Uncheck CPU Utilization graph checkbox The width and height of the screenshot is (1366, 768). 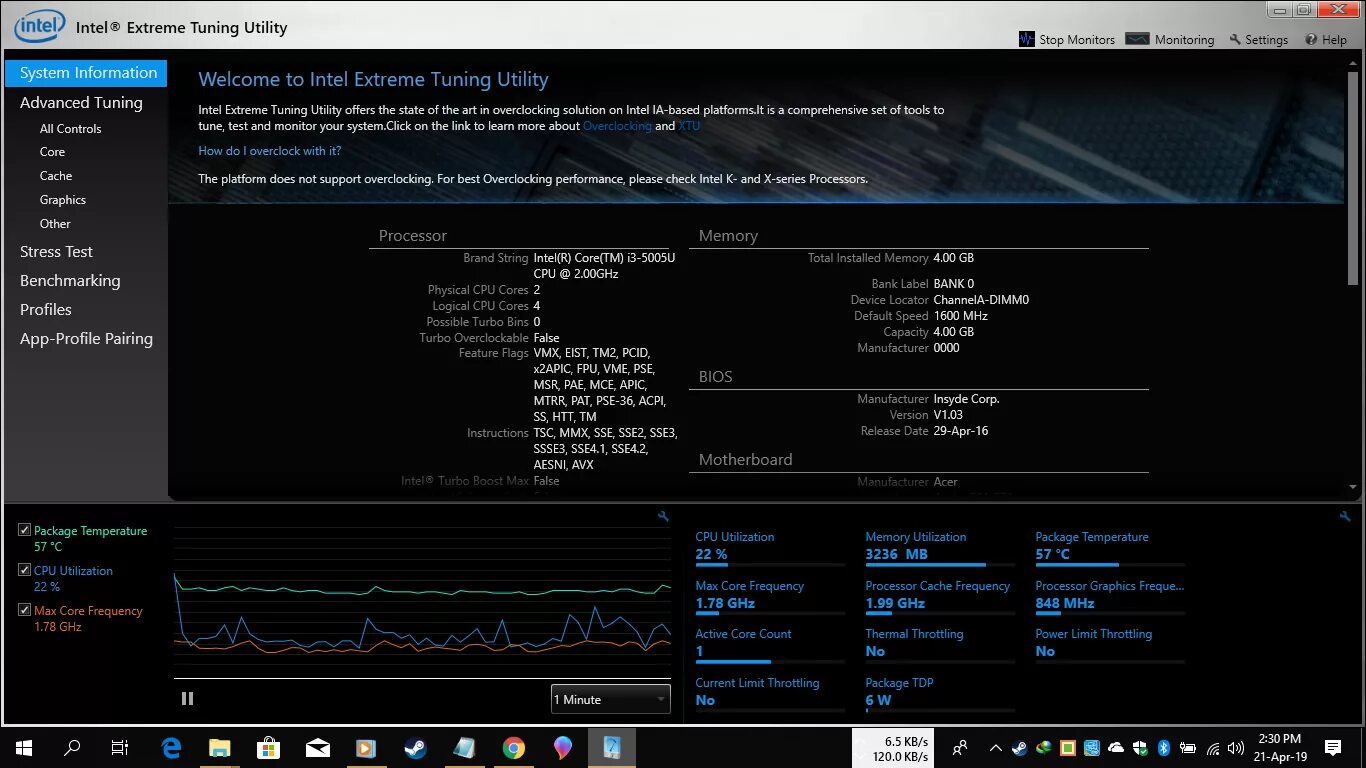pyautogui.click(x=25, y=570)
